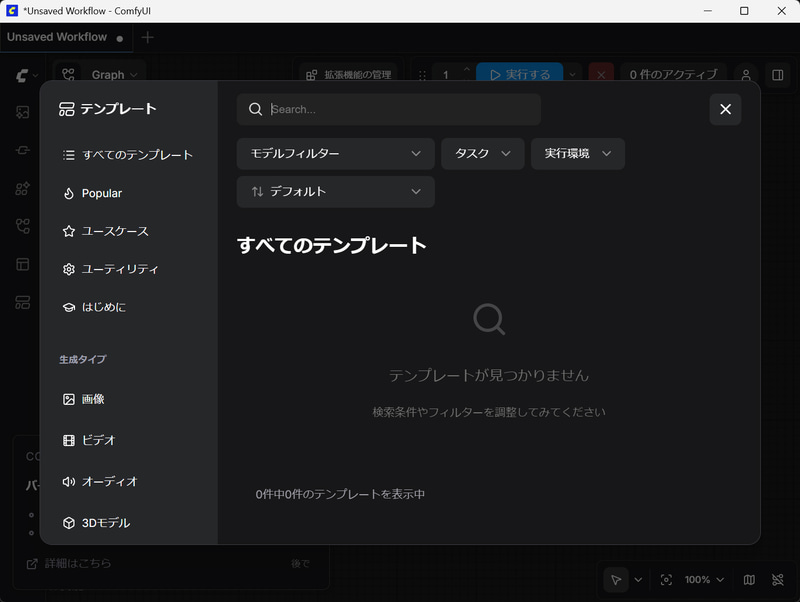The height and width of the screenshot is (602, 800).
Task: Click the red cancel icon in top bar
Action: click(600, 75)
